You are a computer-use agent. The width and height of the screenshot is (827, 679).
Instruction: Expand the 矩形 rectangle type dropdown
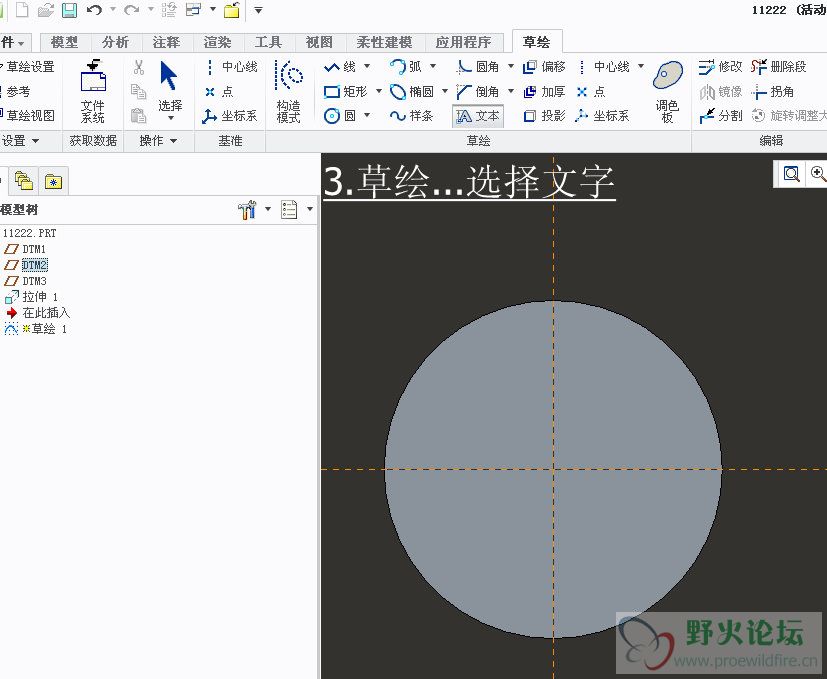pos(379,91)
